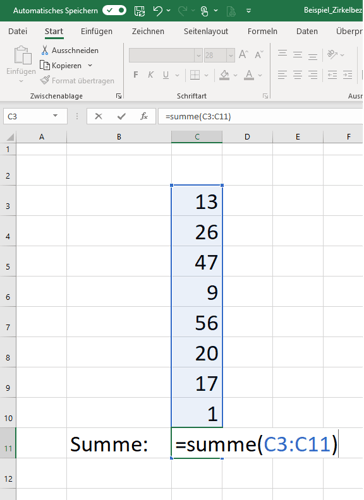Viewport: 364px width, 500px height.
Task: Select the column C header
Action: [x=197, y=137]
